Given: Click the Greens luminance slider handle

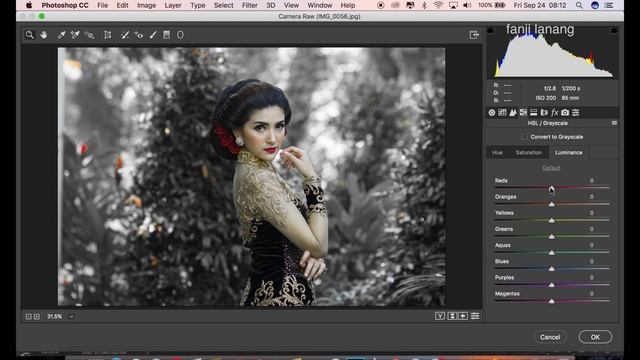Looking at the screenshot, I should (551, 236).
